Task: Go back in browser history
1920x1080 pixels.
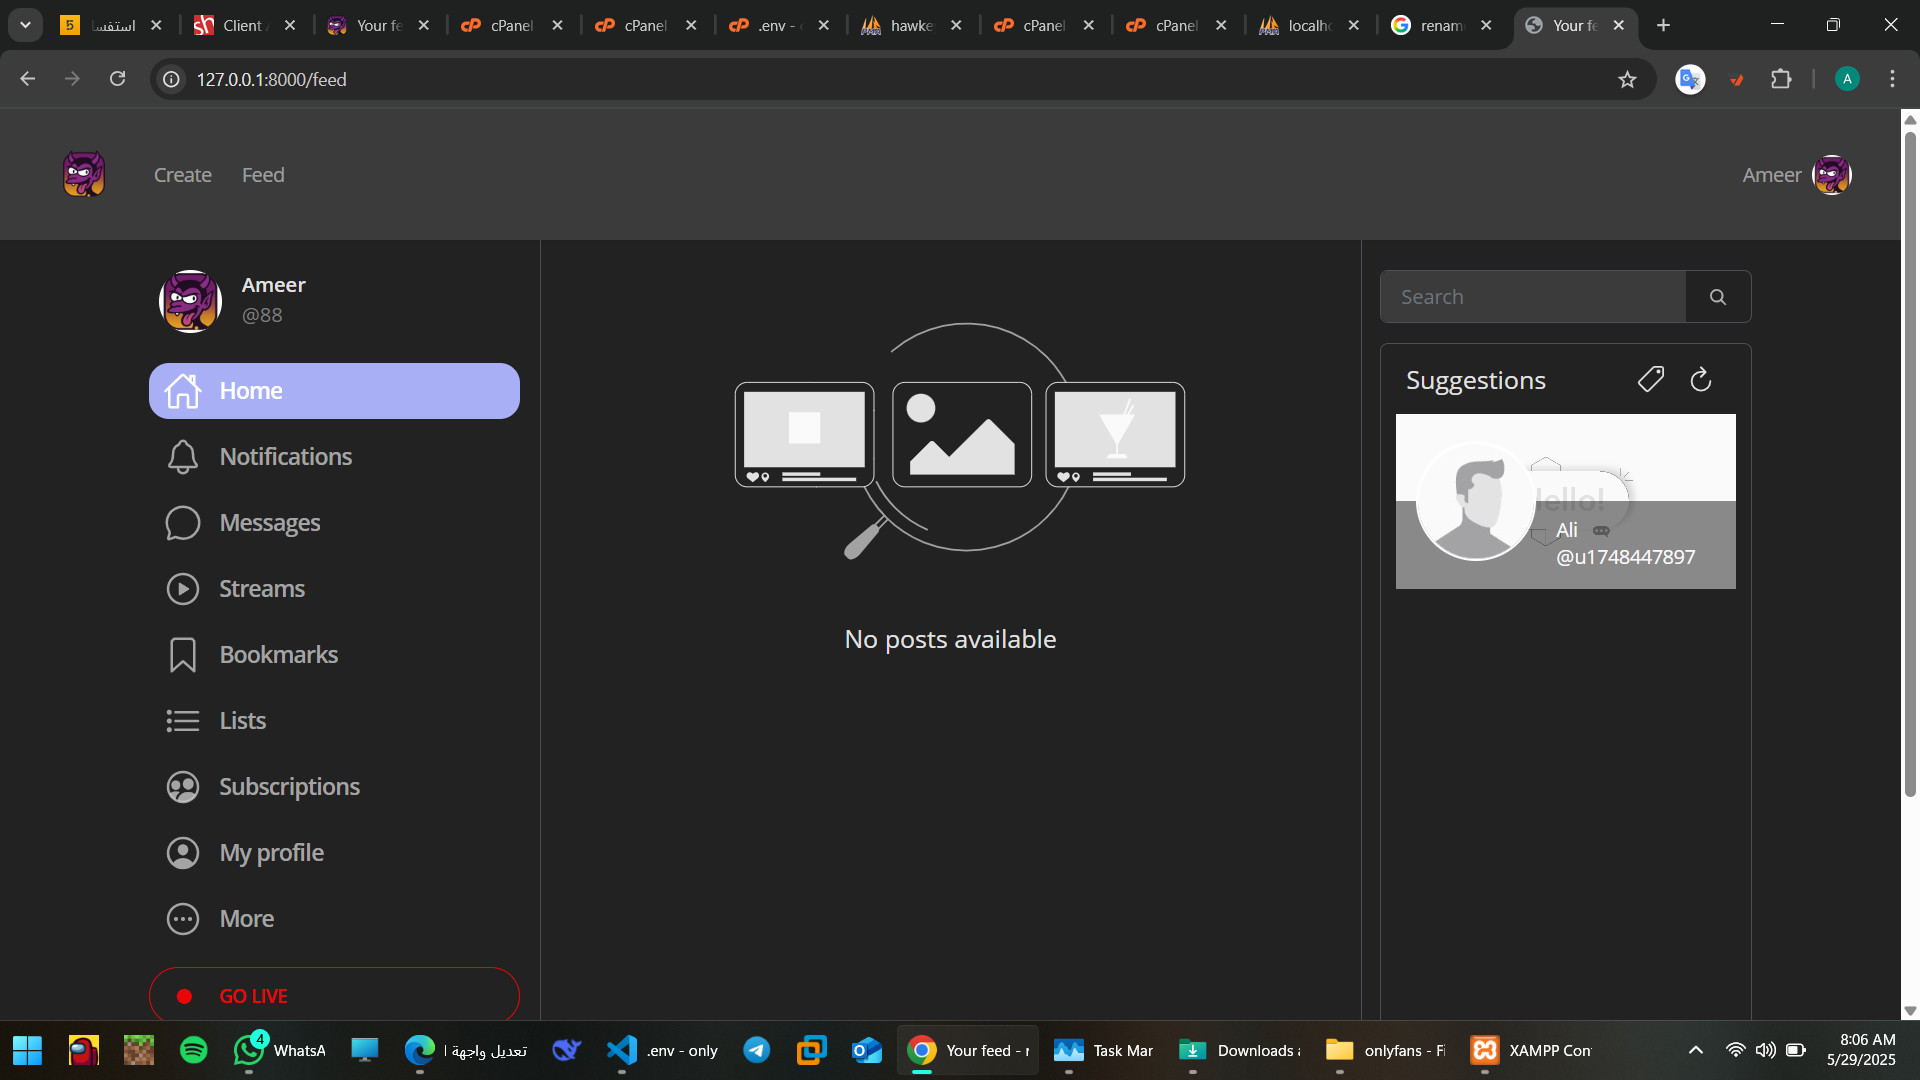Action: (x=28, y=79)
